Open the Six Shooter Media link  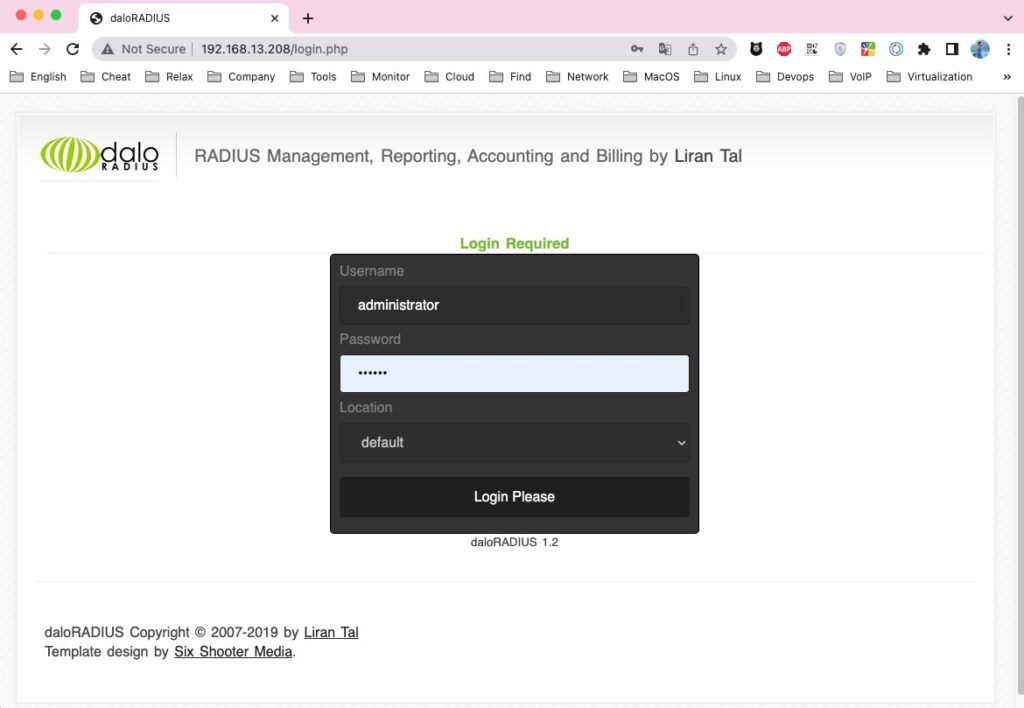coord(233,652)
